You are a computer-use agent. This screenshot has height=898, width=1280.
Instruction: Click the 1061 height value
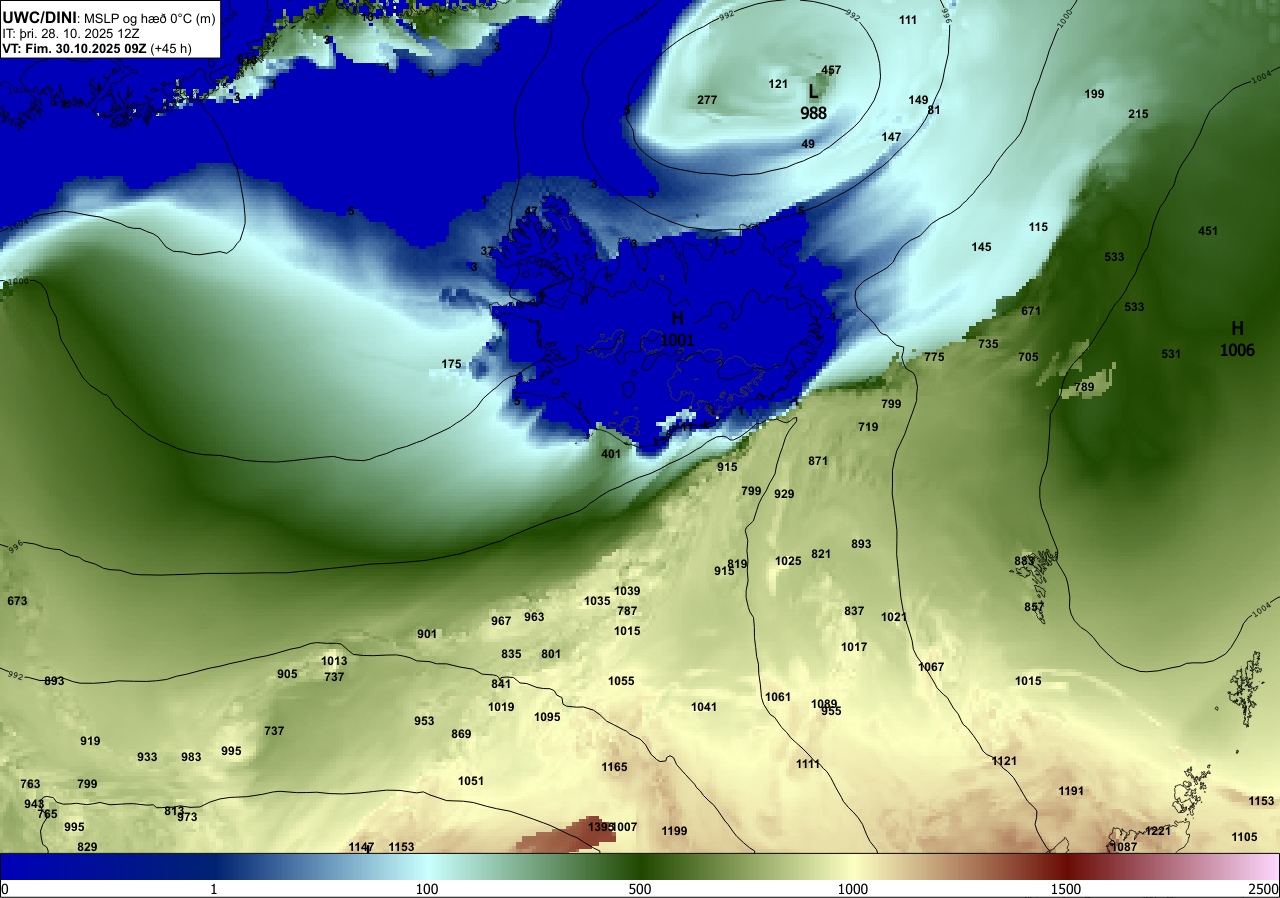tap(777, 697)
